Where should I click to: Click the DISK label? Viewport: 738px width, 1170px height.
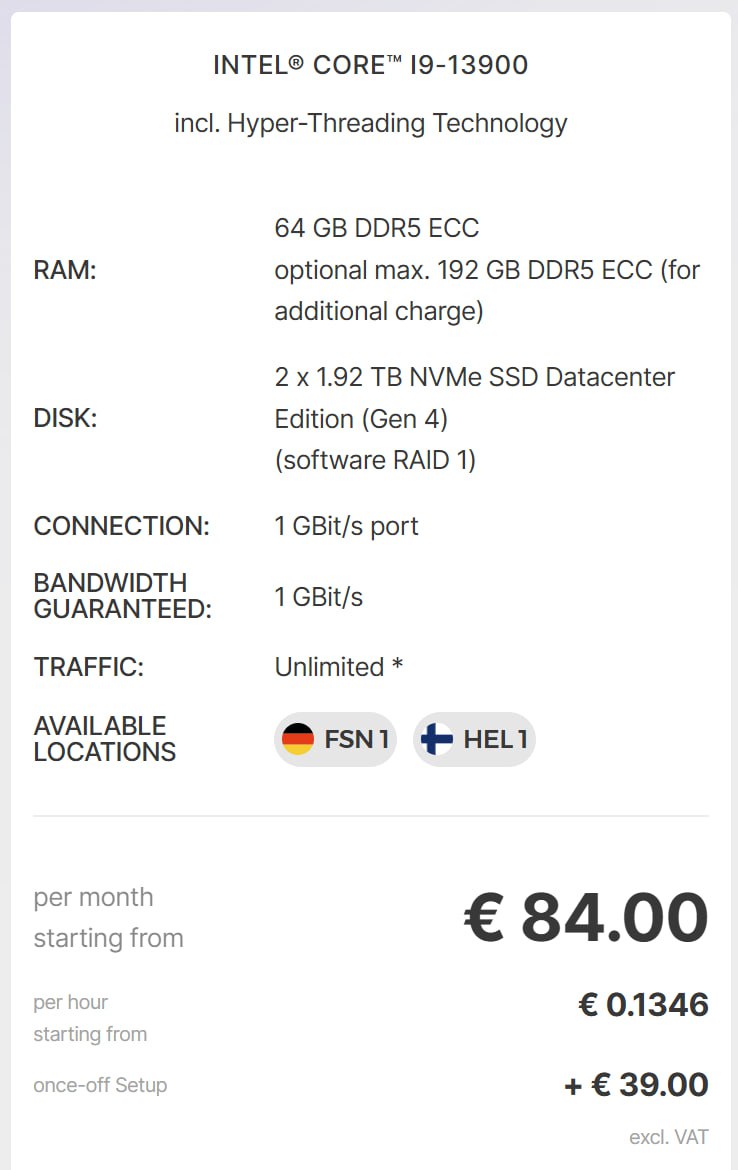click(x=65, y=418)
